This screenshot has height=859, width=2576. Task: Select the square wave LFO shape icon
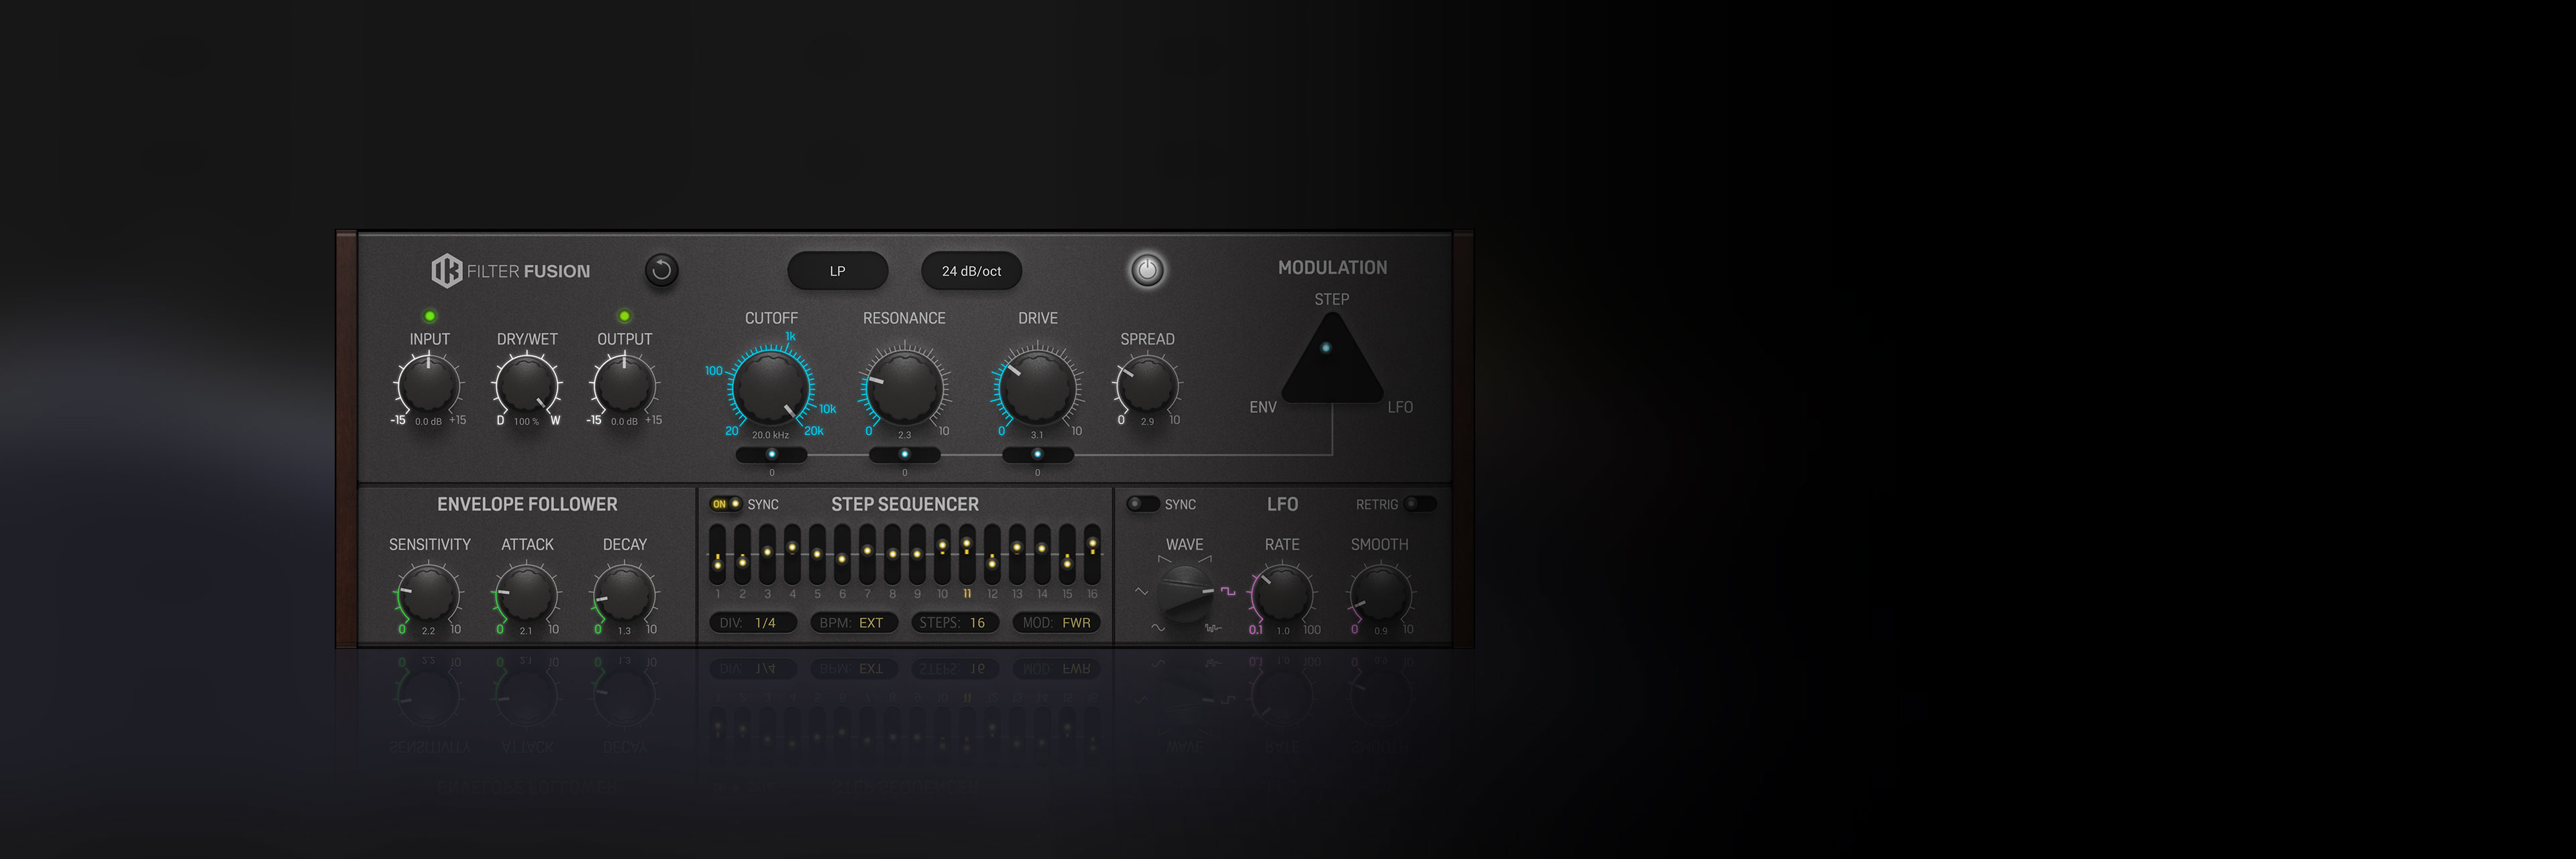1228,592
